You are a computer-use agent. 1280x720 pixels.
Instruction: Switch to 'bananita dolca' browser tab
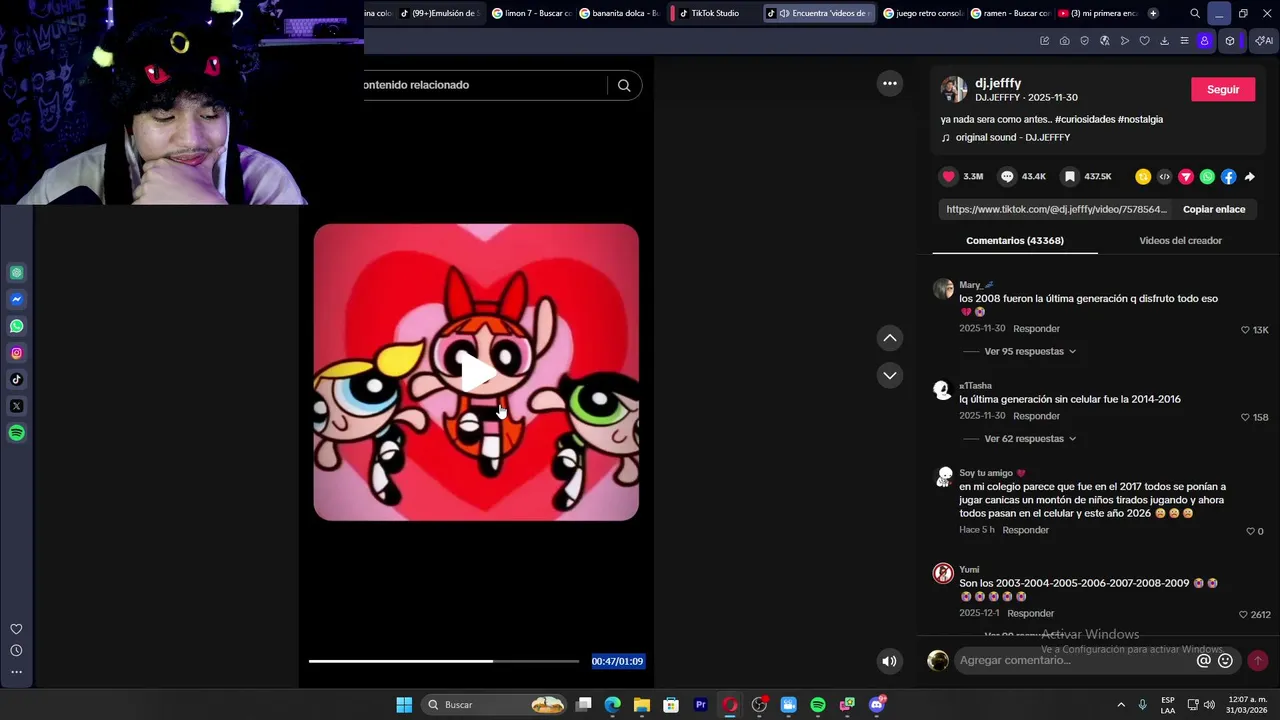(x=621, y=13)
